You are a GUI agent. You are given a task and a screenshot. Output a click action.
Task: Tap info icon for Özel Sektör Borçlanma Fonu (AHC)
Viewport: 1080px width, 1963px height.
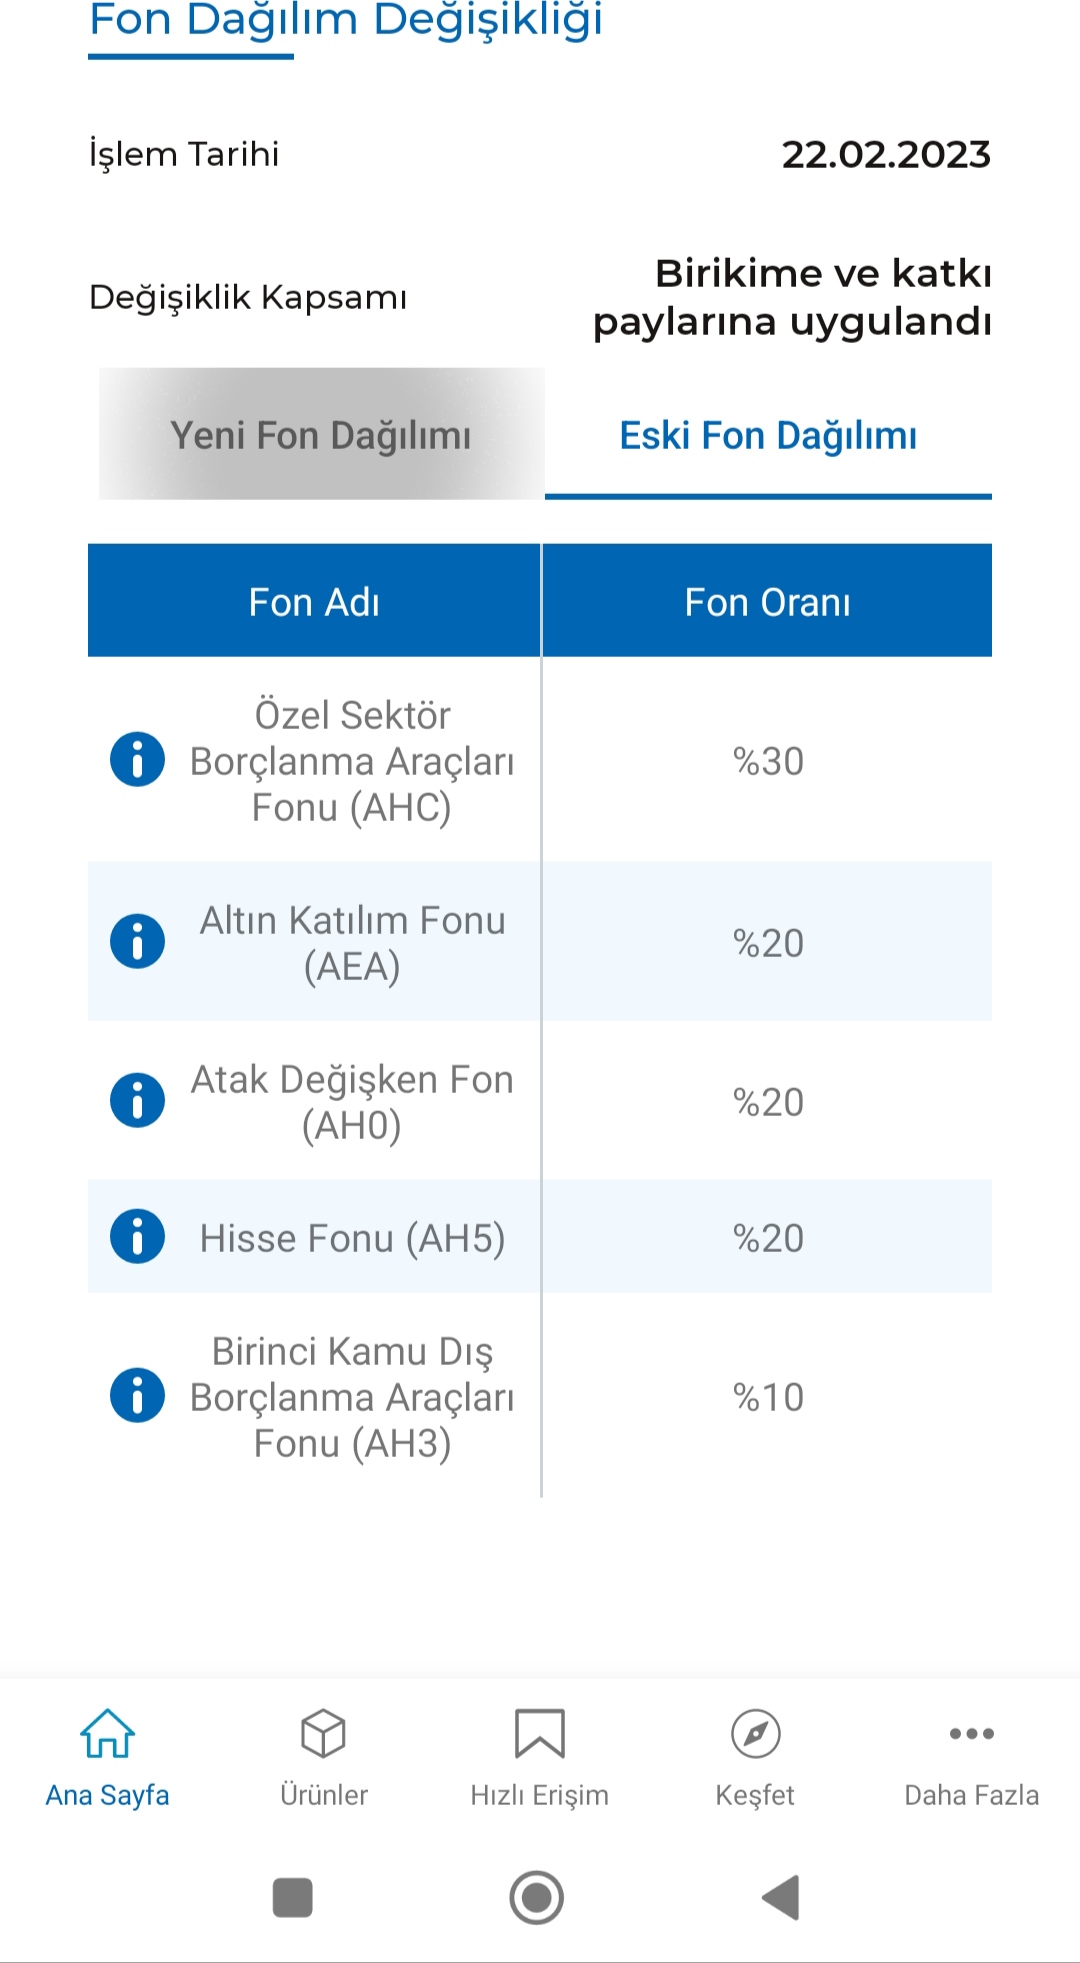[137, 760]
